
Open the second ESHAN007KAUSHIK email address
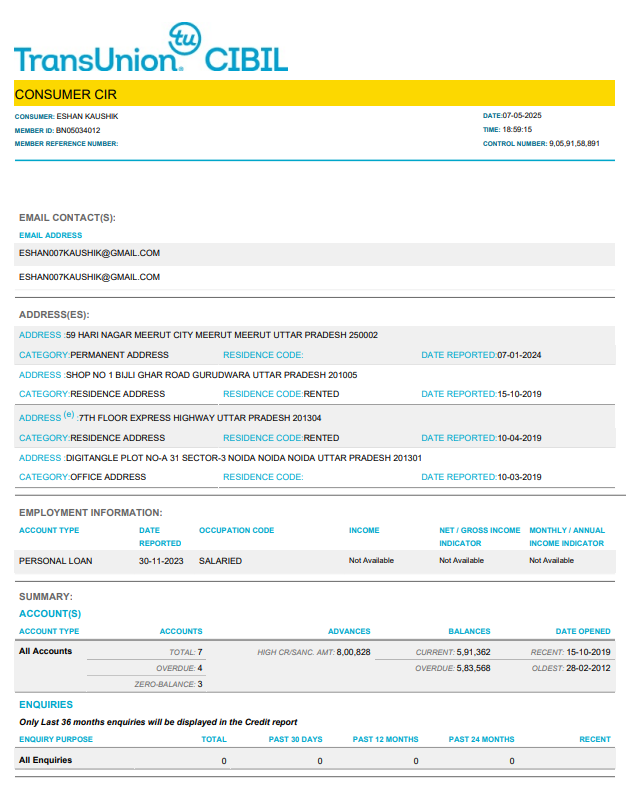89,277
